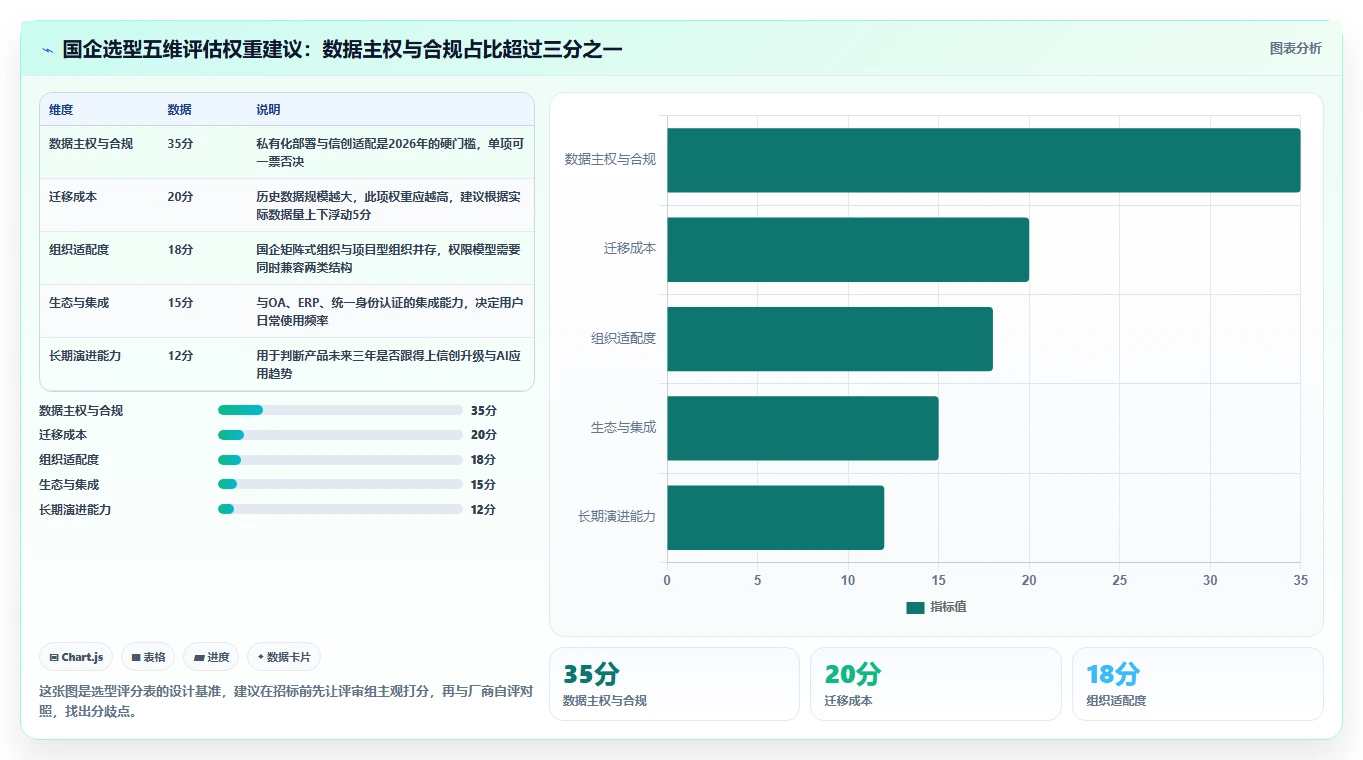Click the footer note about 选型评分表
The image size is (1363, 760).
point(285,701)
